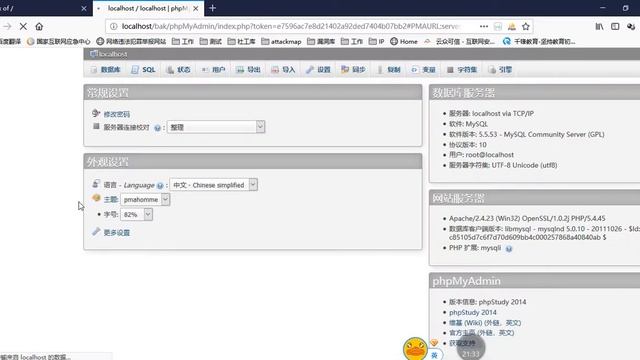
Task: Open the 字符集 (Charsets) tab
Action: point(462,70)
